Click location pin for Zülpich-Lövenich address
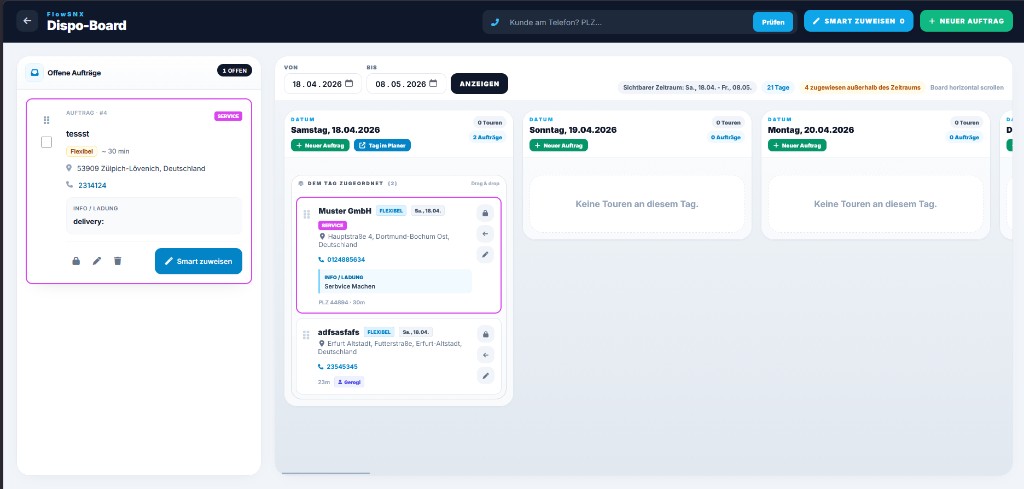The width and height of the screenshot is (1024, 489). tap(69, 168)
